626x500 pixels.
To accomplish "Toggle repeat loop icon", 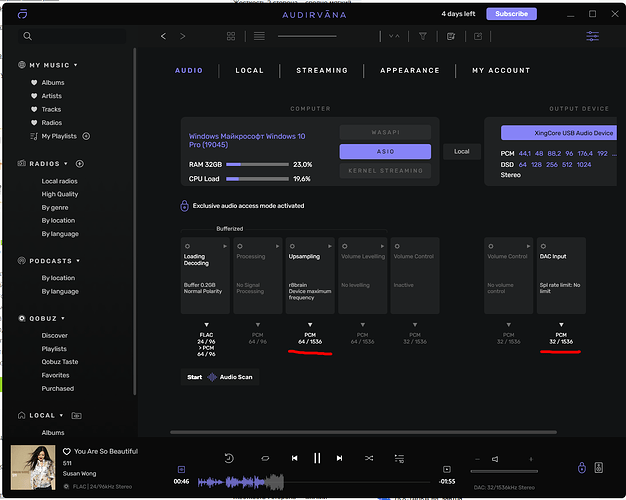I will coord(265,458).
